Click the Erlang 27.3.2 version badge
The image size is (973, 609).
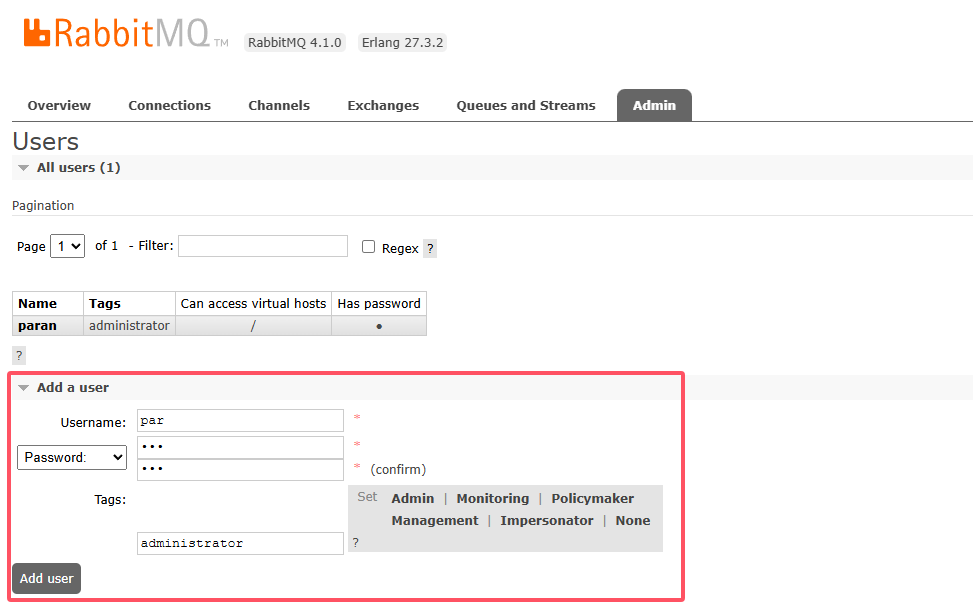point(402,42)
